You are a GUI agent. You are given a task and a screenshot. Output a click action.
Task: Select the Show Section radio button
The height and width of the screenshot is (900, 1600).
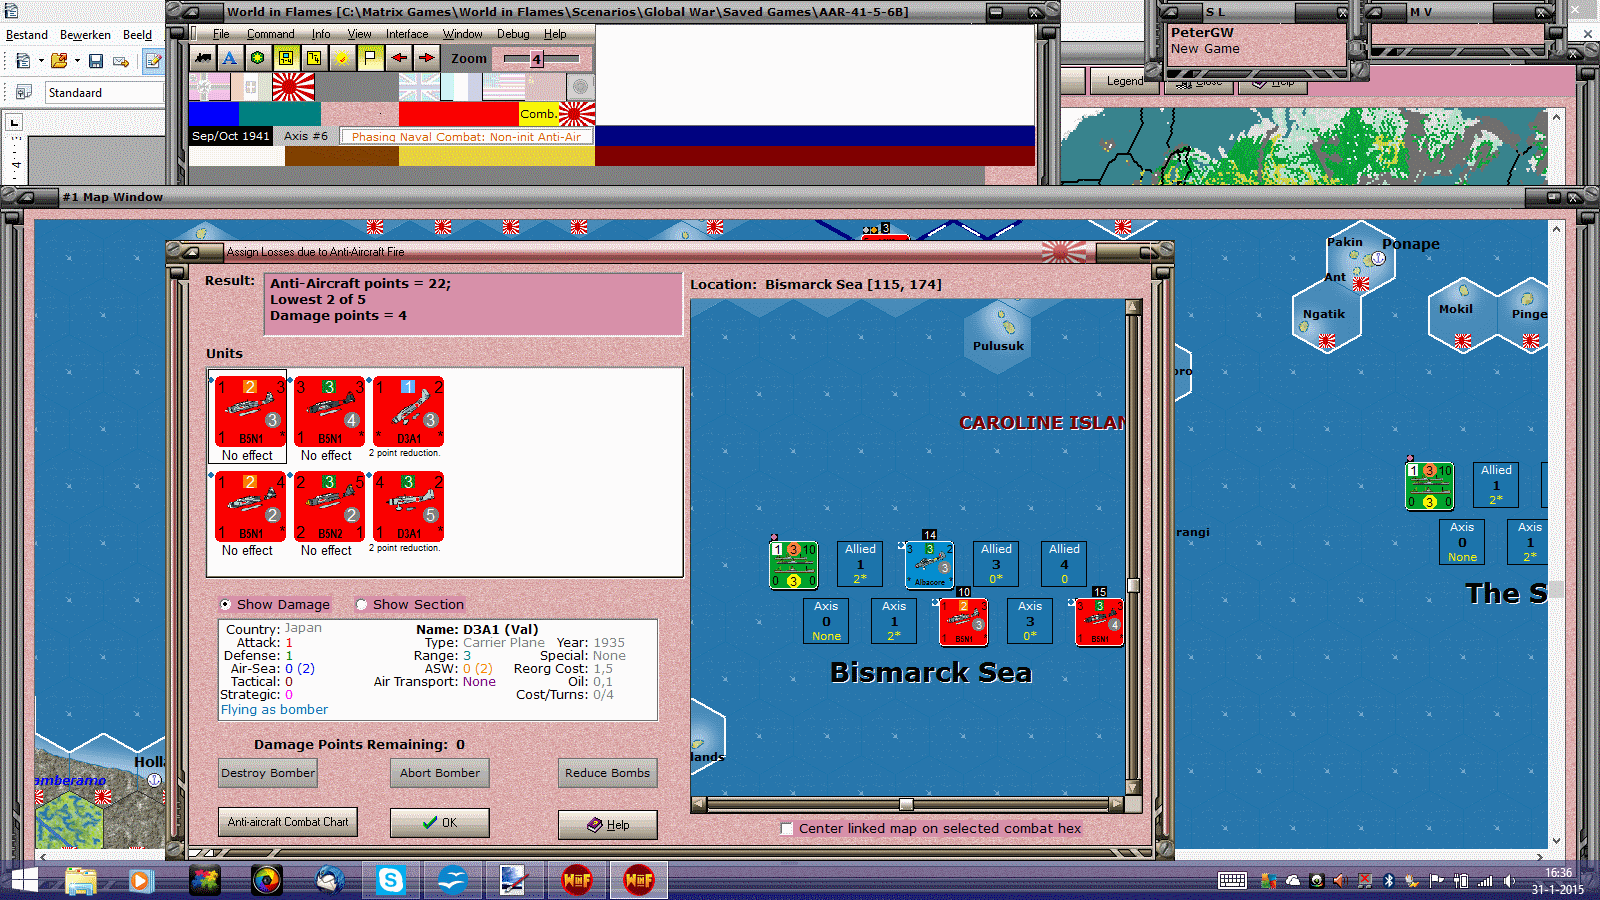pyautogui.click(x=361, y=604)
